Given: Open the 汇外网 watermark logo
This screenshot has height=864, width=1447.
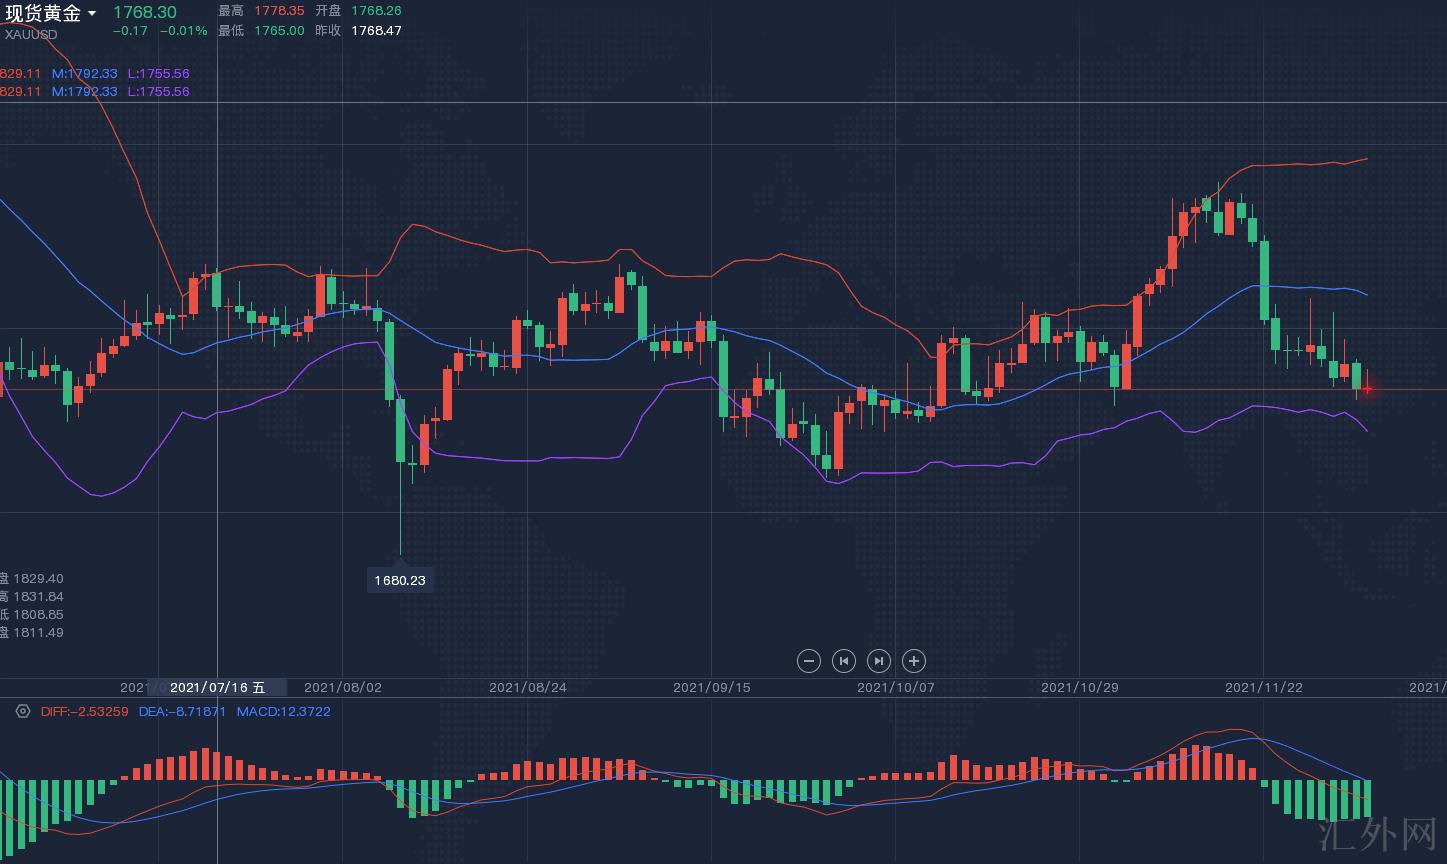Looking at the screenshot, I should tap(1376, 832).
